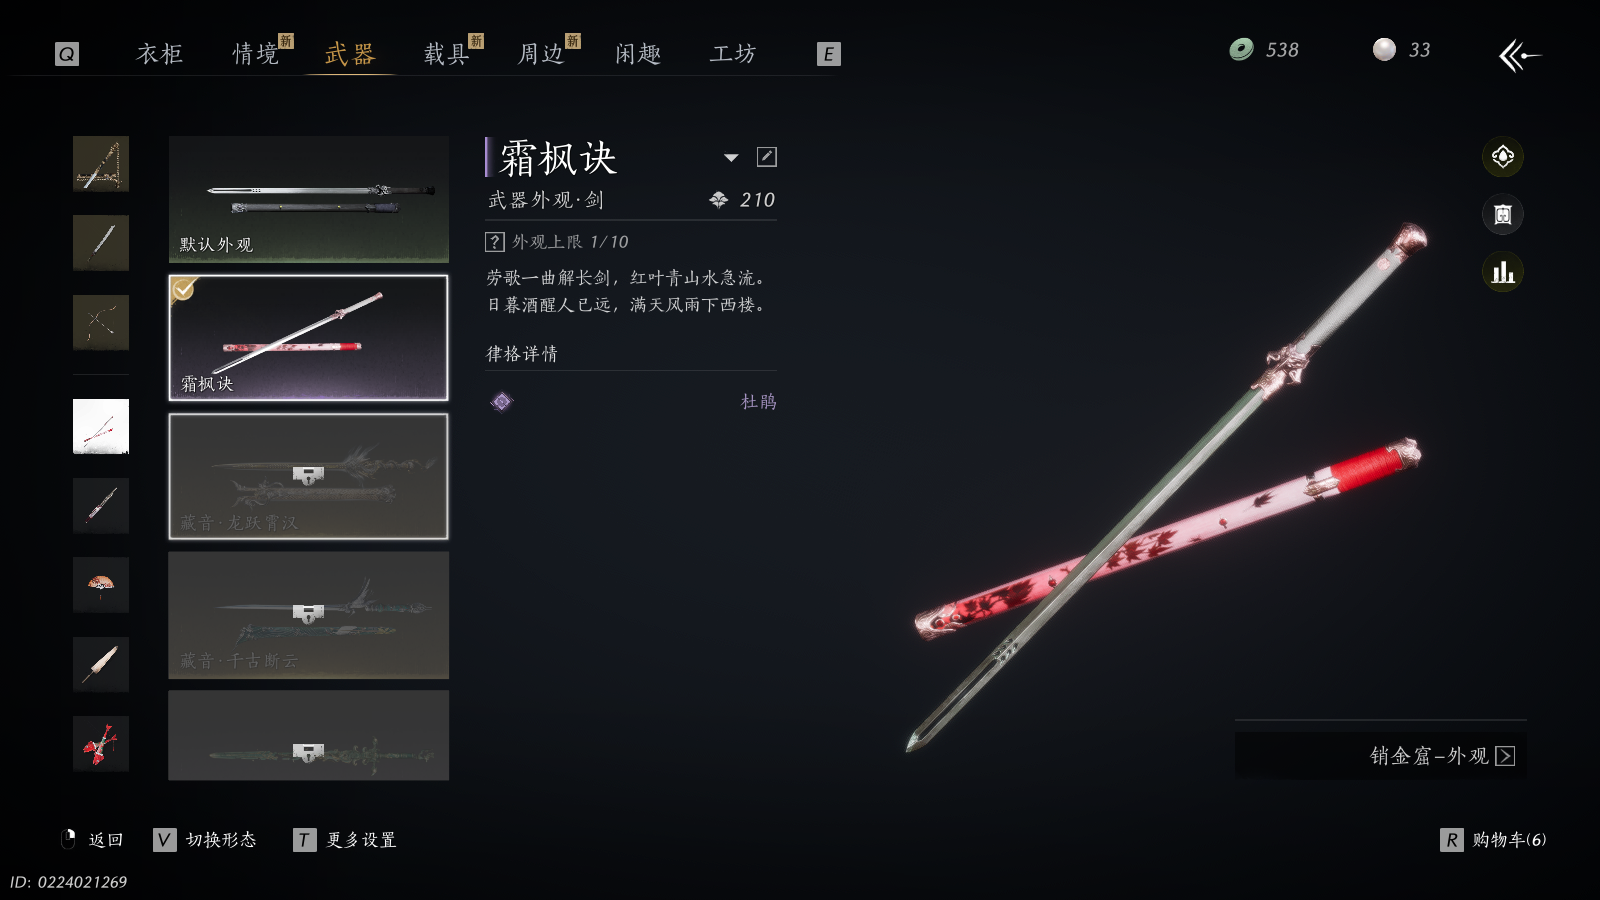The height and width of the screenshot is (900, 1600).
Task: Open the question mark help for 外观上限
Action: [x=494, y=242]
